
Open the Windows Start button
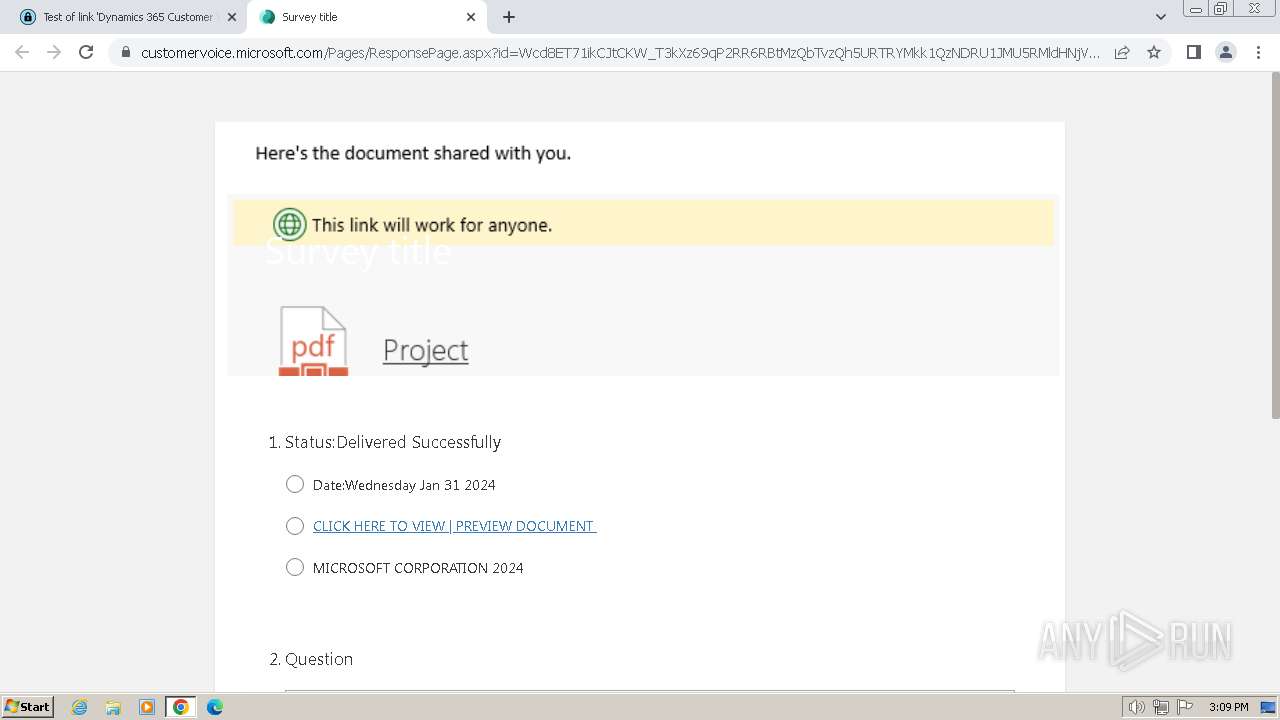27,707
